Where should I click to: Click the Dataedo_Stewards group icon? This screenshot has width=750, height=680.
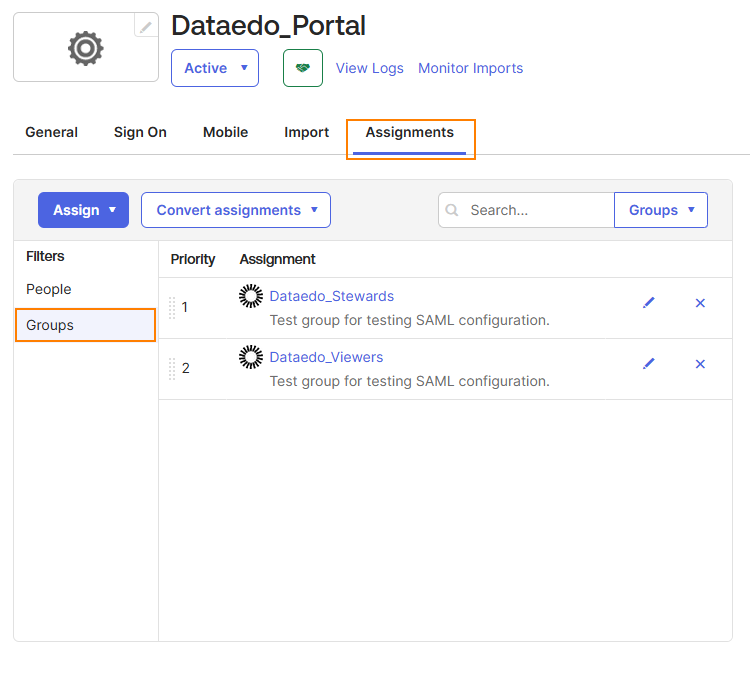point(251,296)
